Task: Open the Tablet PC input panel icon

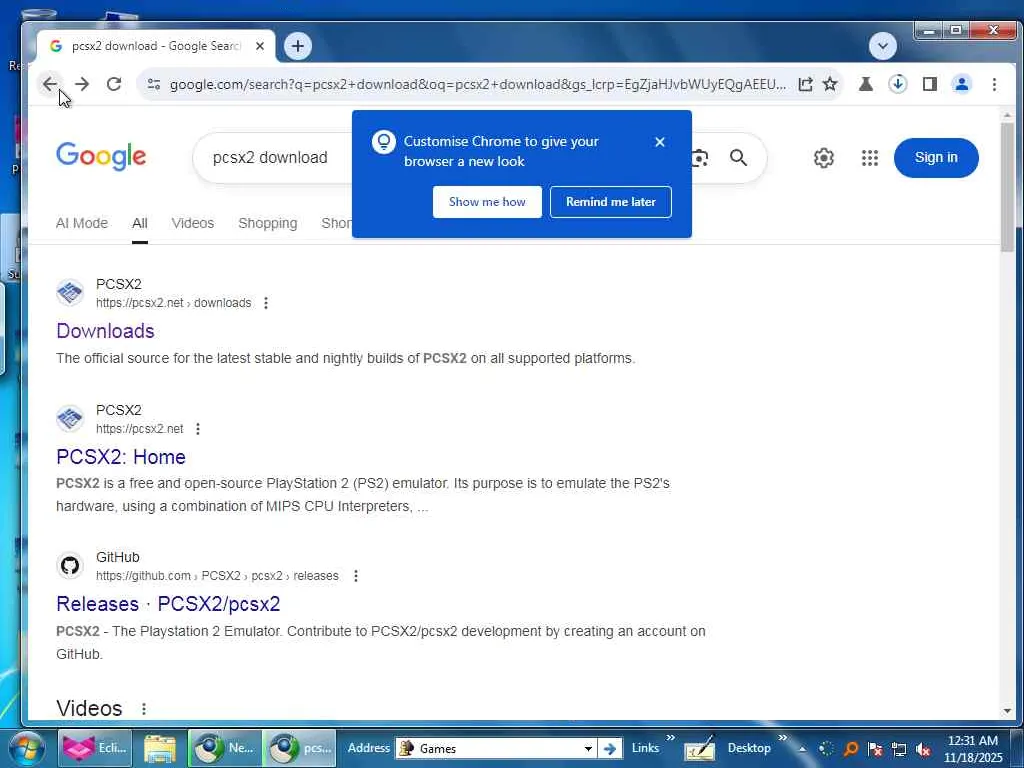Action: coord(699,748)
